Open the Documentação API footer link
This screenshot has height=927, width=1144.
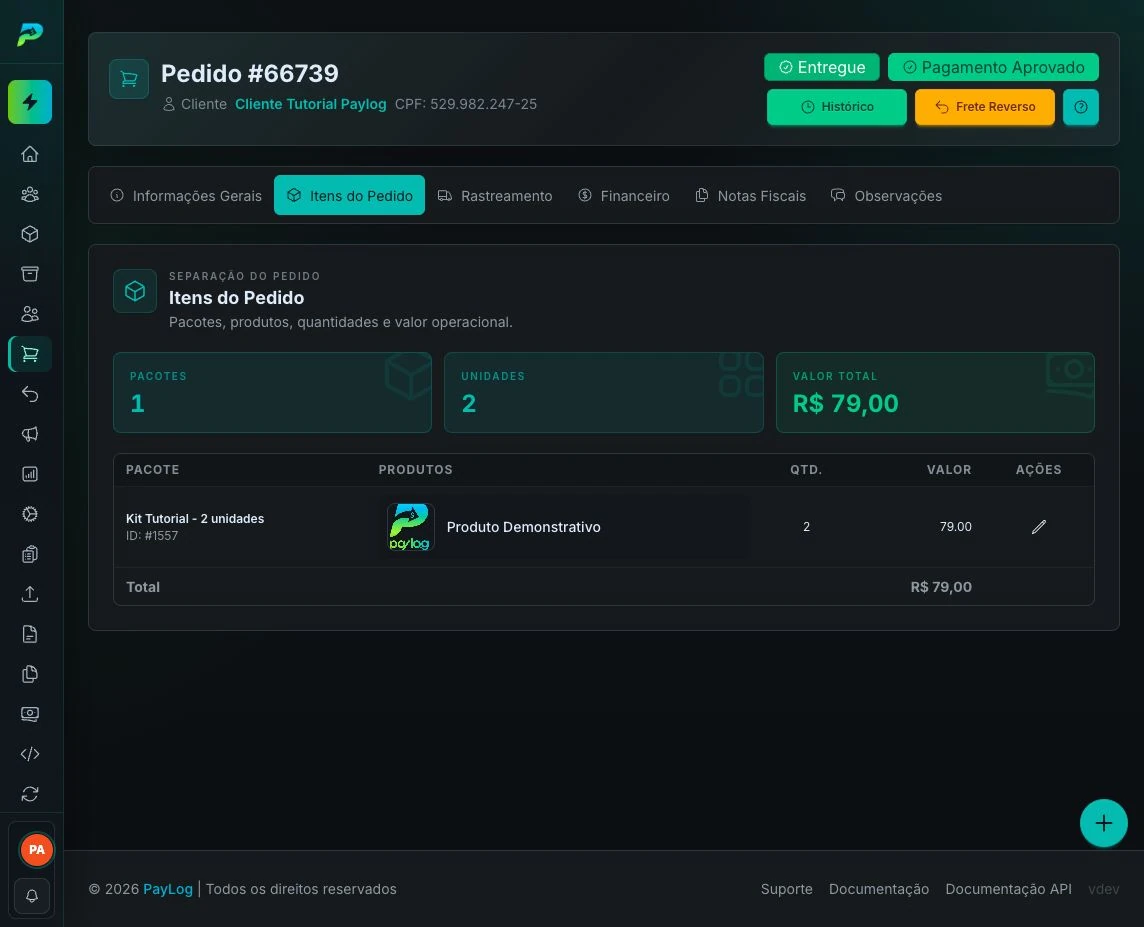coord(1008,889)
